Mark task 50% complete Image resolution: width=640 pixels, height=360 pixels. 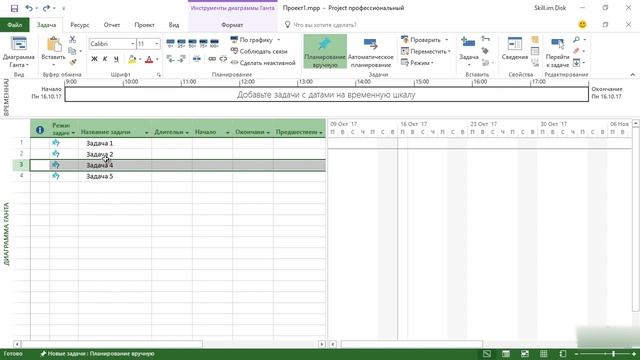pos(192,43)
